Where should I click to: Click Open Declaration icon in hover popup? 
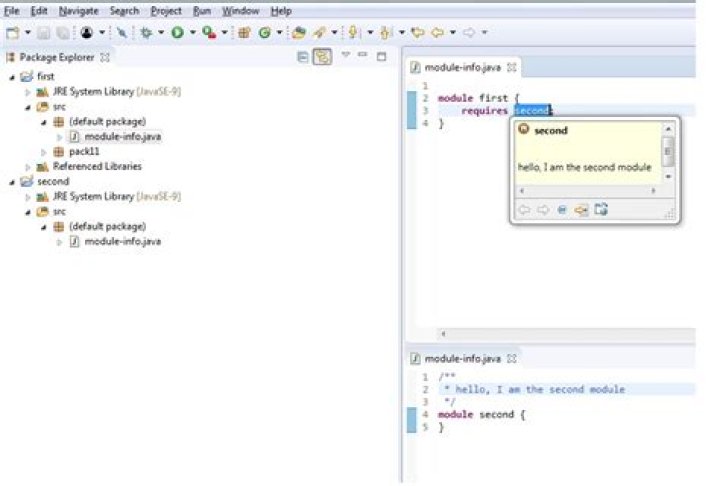pyautogui.click(x=581, y=210)
